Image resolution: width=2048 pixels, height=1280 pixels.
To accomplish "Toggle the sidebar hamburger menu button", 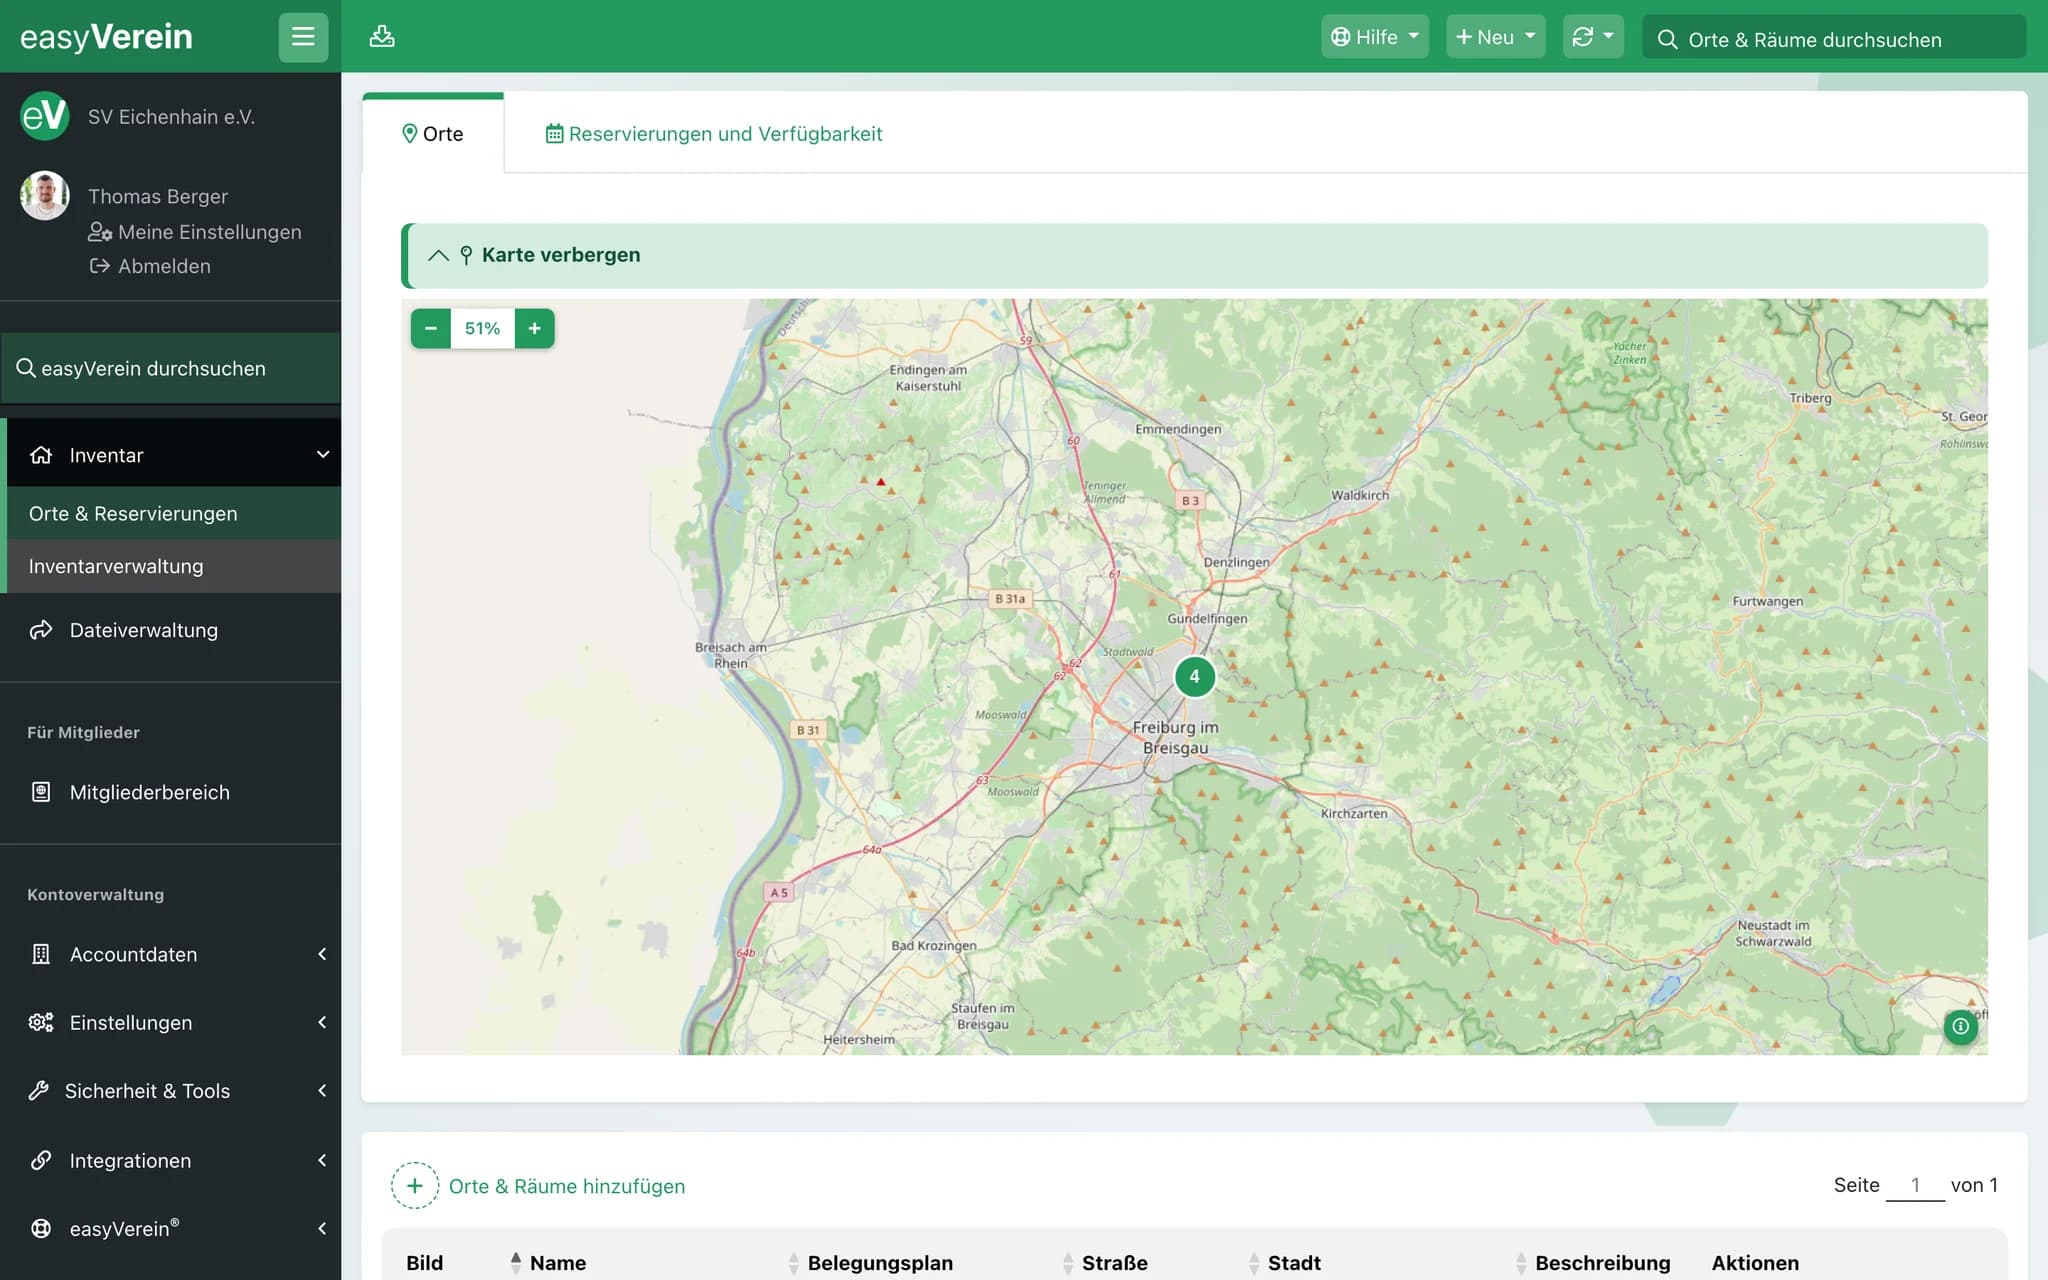I will click(x=303, y=37).
